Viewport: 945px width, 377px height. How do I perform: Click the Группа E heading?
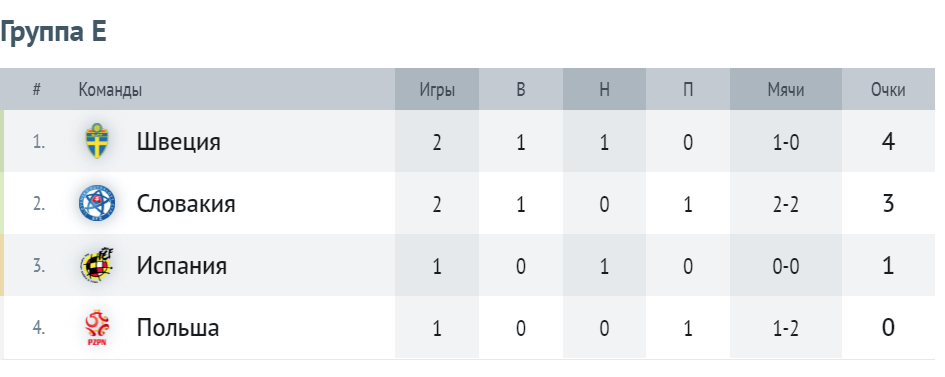pyautogui.click(x=53, y=31)
